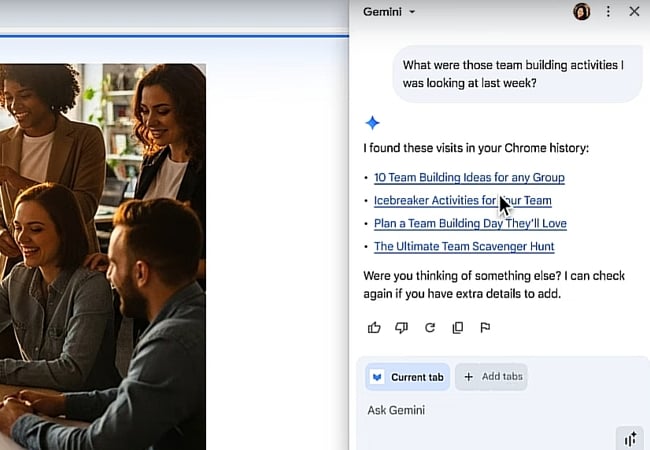Regenerate the Gemini response
This screenshot has width=650, height=450.
(x=430, y=328)
